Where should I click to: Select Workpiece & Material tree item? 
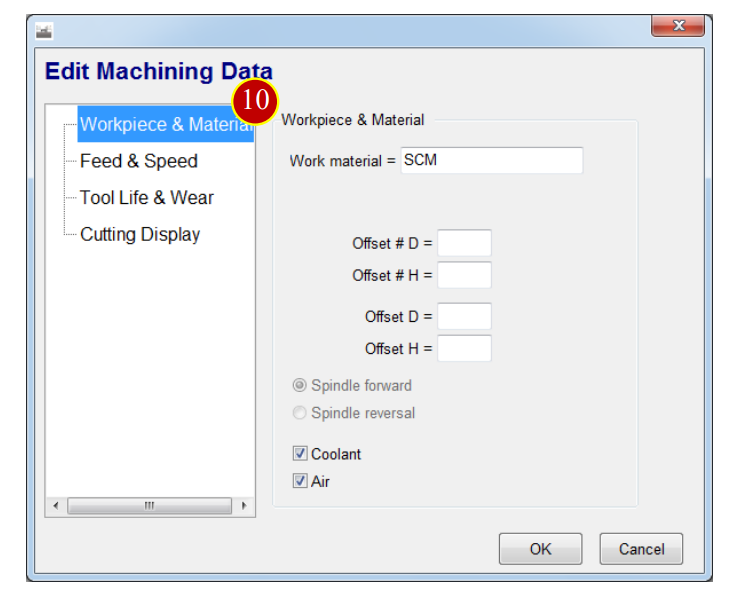165,124
